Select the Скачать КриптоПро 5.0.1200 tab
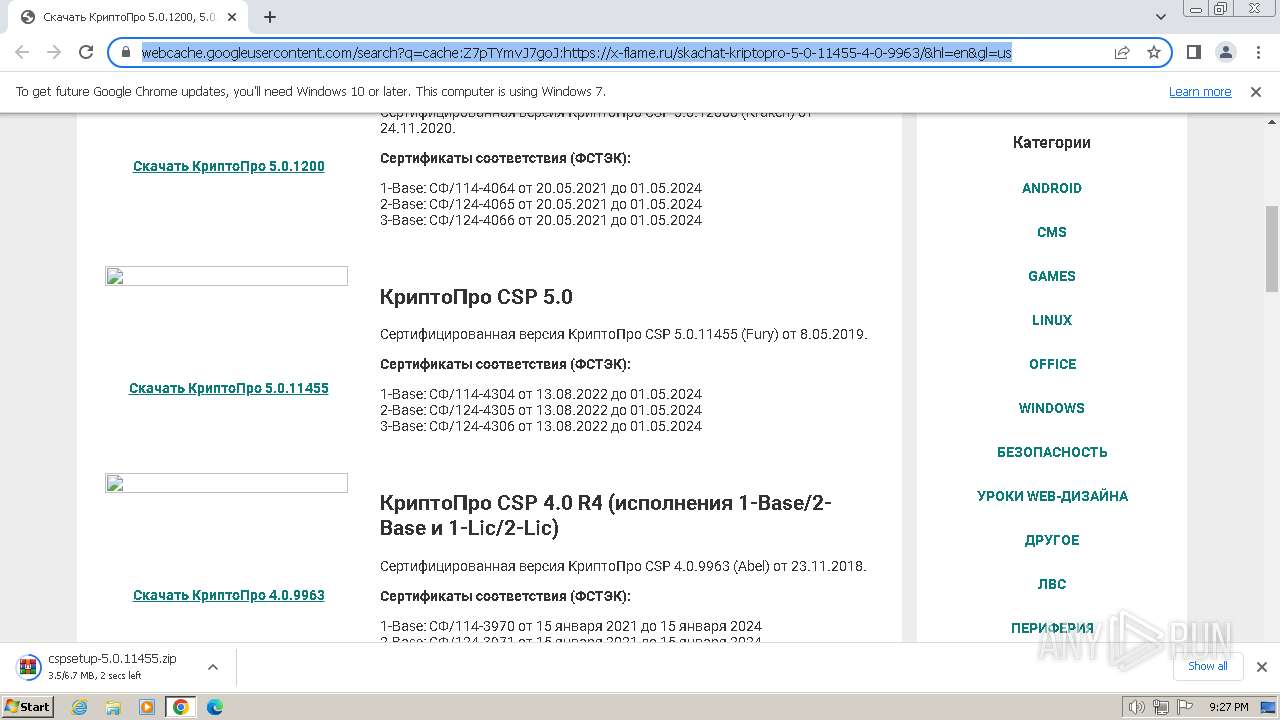Viewport: 1280px width, 720px height. [x=128, y=17]
